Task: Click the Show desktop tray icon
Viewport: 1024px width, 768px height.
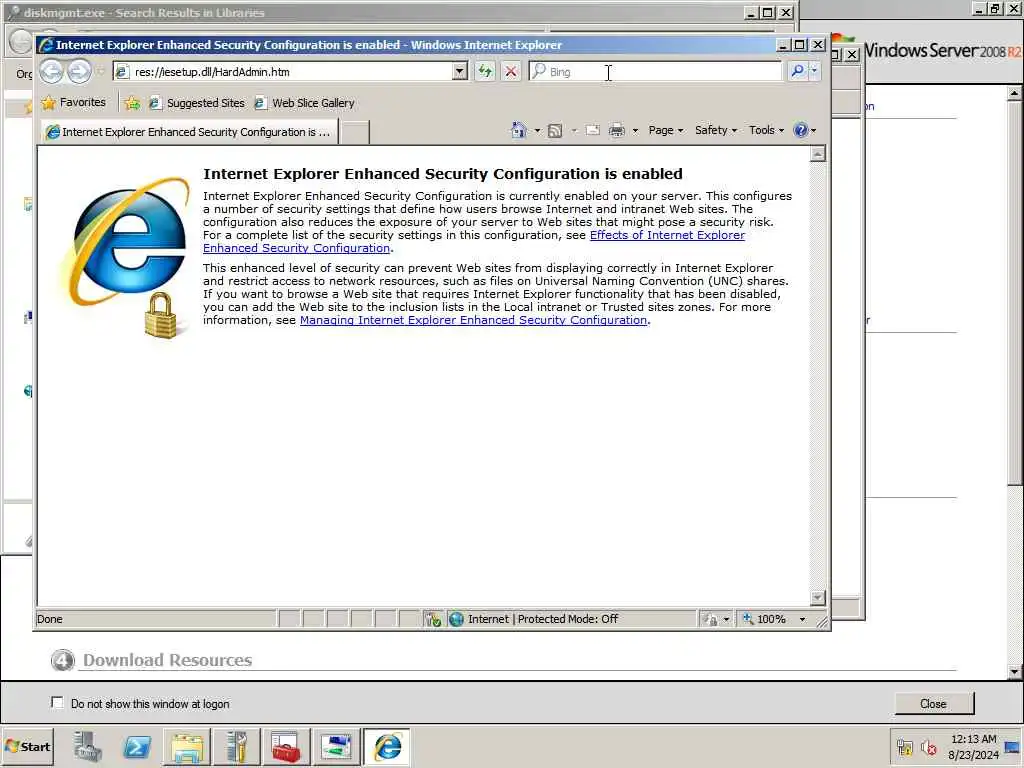Action: 1013,747
